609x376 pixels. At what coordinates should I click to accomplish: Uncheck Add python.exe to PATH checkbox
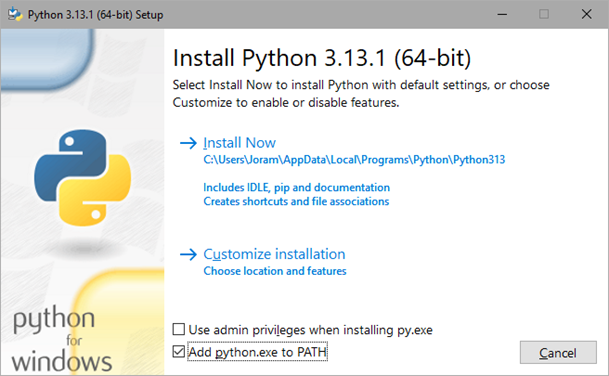click(179, 352)
